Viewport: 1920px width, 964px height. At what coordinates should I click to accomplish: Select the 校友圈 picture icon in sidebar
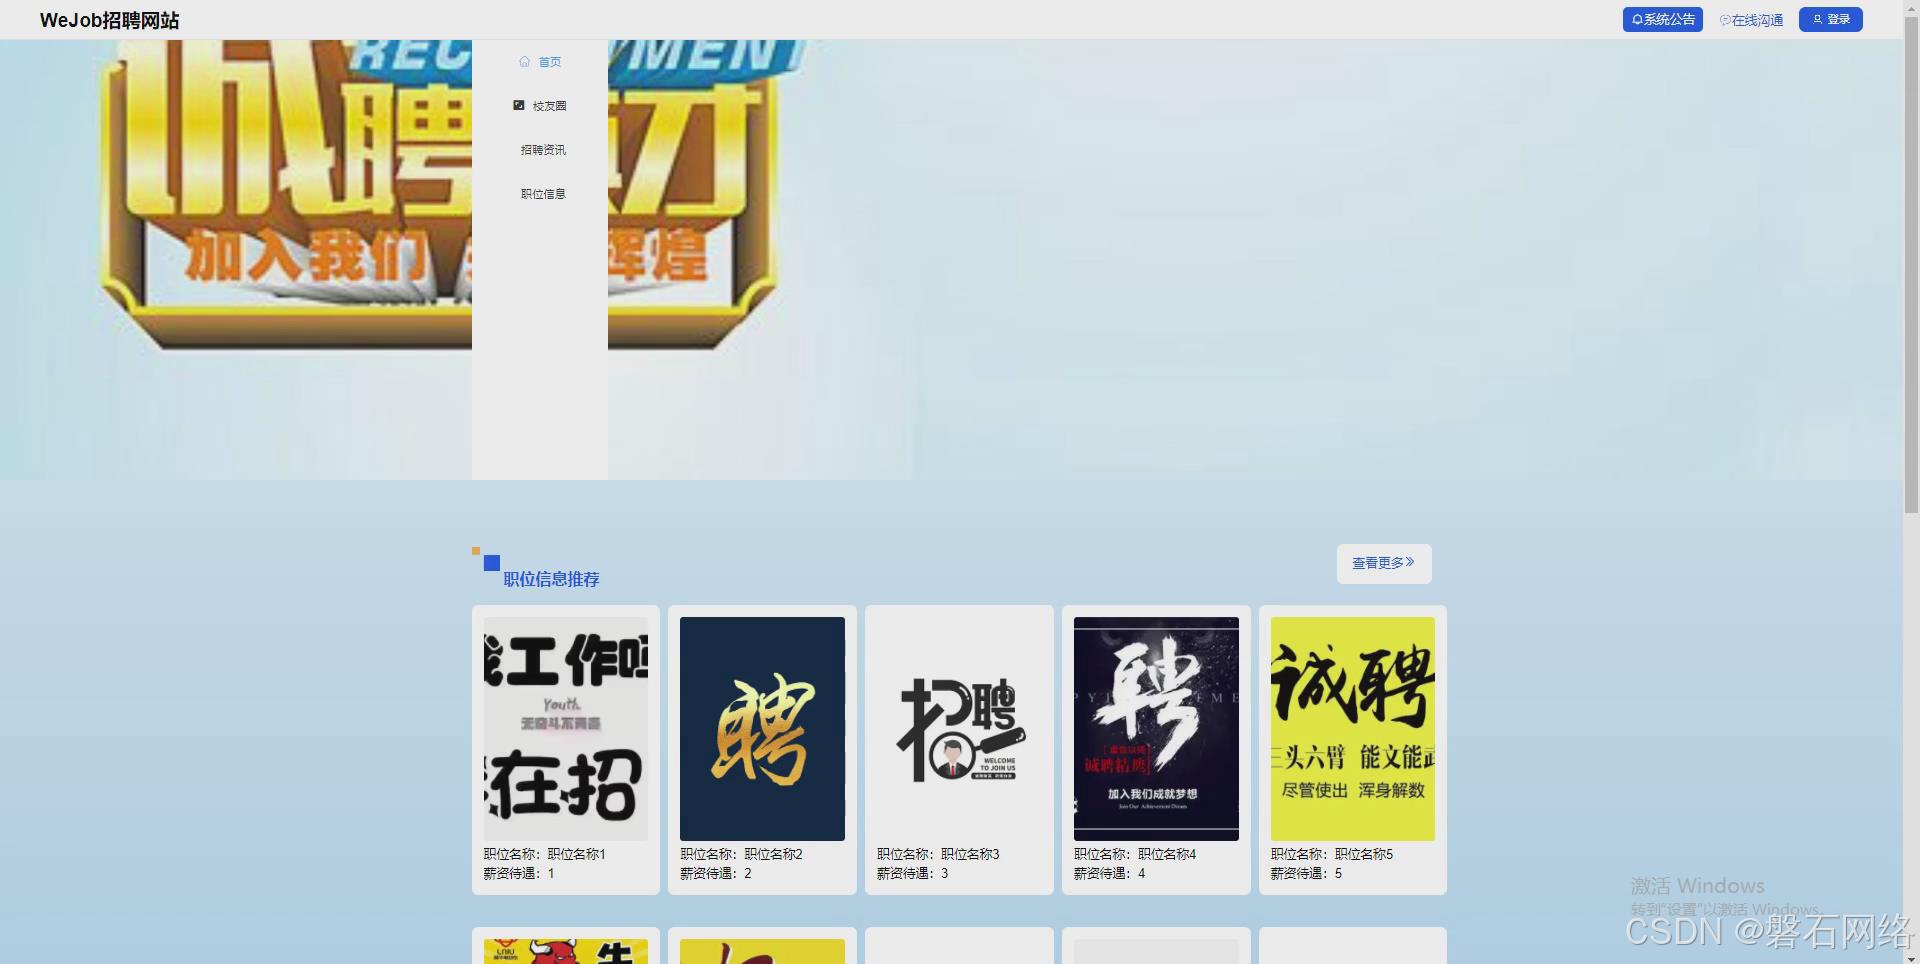click(519, 104)
